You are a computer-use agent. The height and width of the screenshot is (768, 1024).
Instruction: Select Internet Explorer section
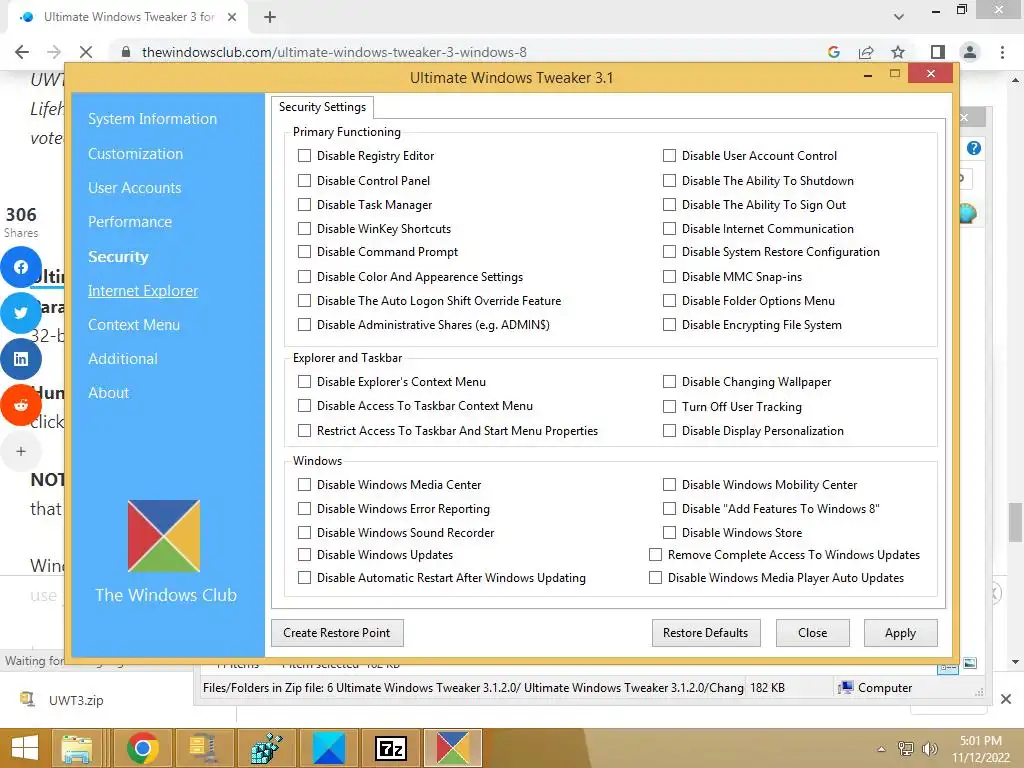(x=143, y=291)
